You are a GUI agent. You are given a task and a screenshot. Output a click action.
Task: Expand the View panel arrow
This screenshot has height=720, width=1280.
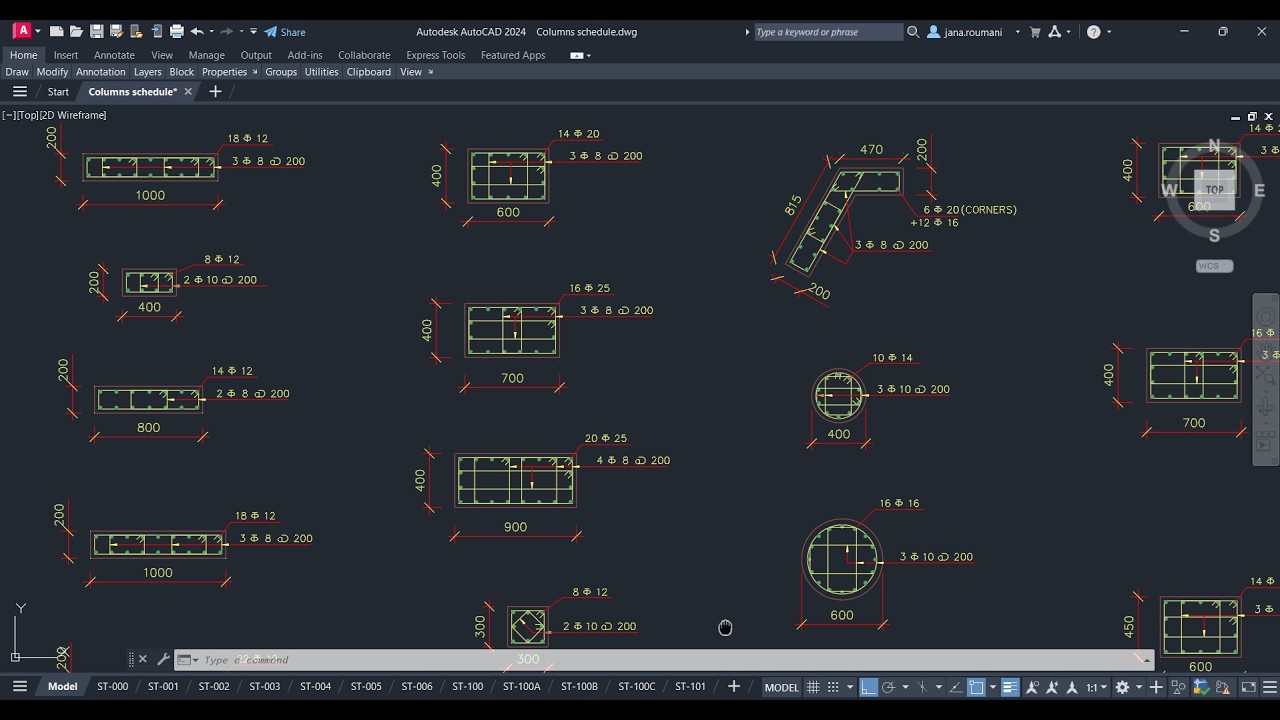click(x=431, y=72)
